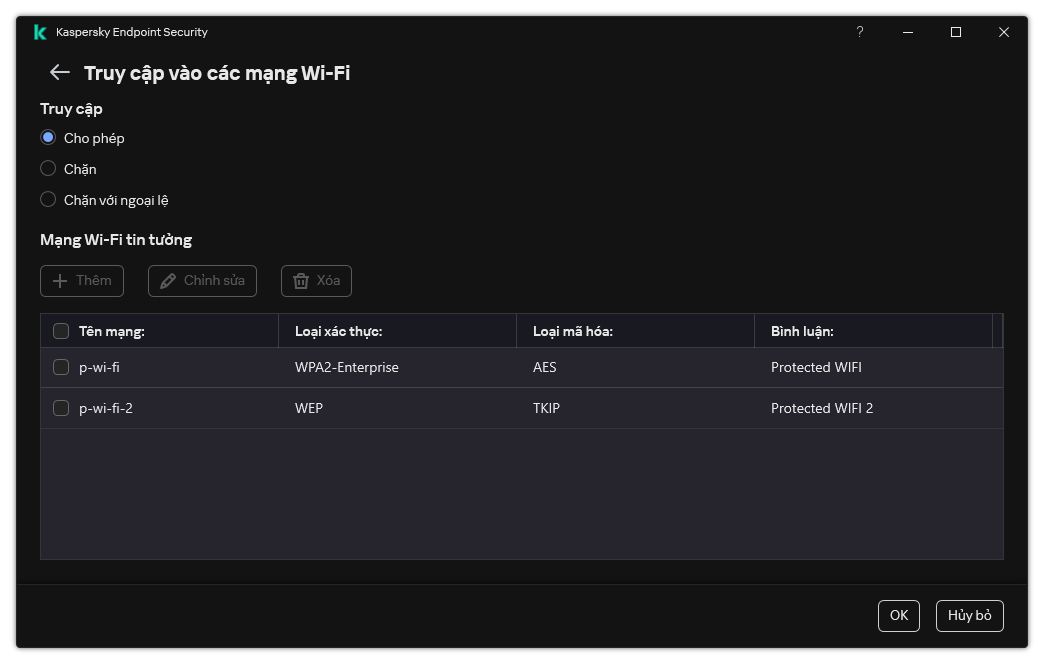
Task: Select the Protected WIFI 2 comment cell
Action: (822, 408)
